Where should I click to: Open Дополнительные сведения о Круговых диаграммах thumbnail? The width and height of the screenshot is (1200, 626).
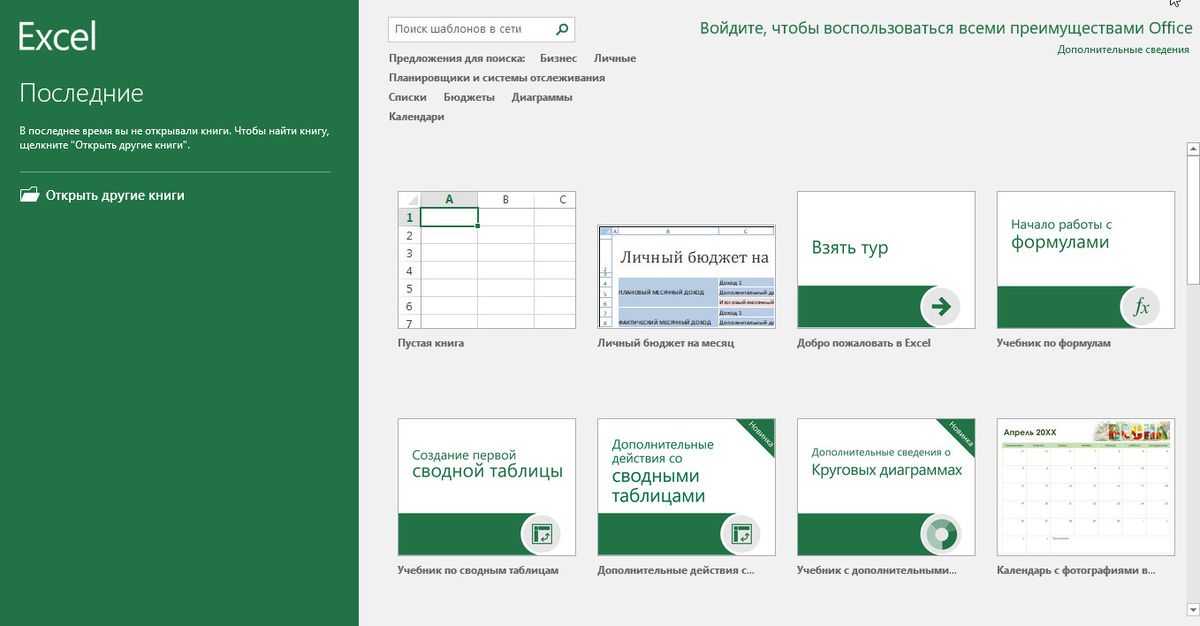(886, 487)
